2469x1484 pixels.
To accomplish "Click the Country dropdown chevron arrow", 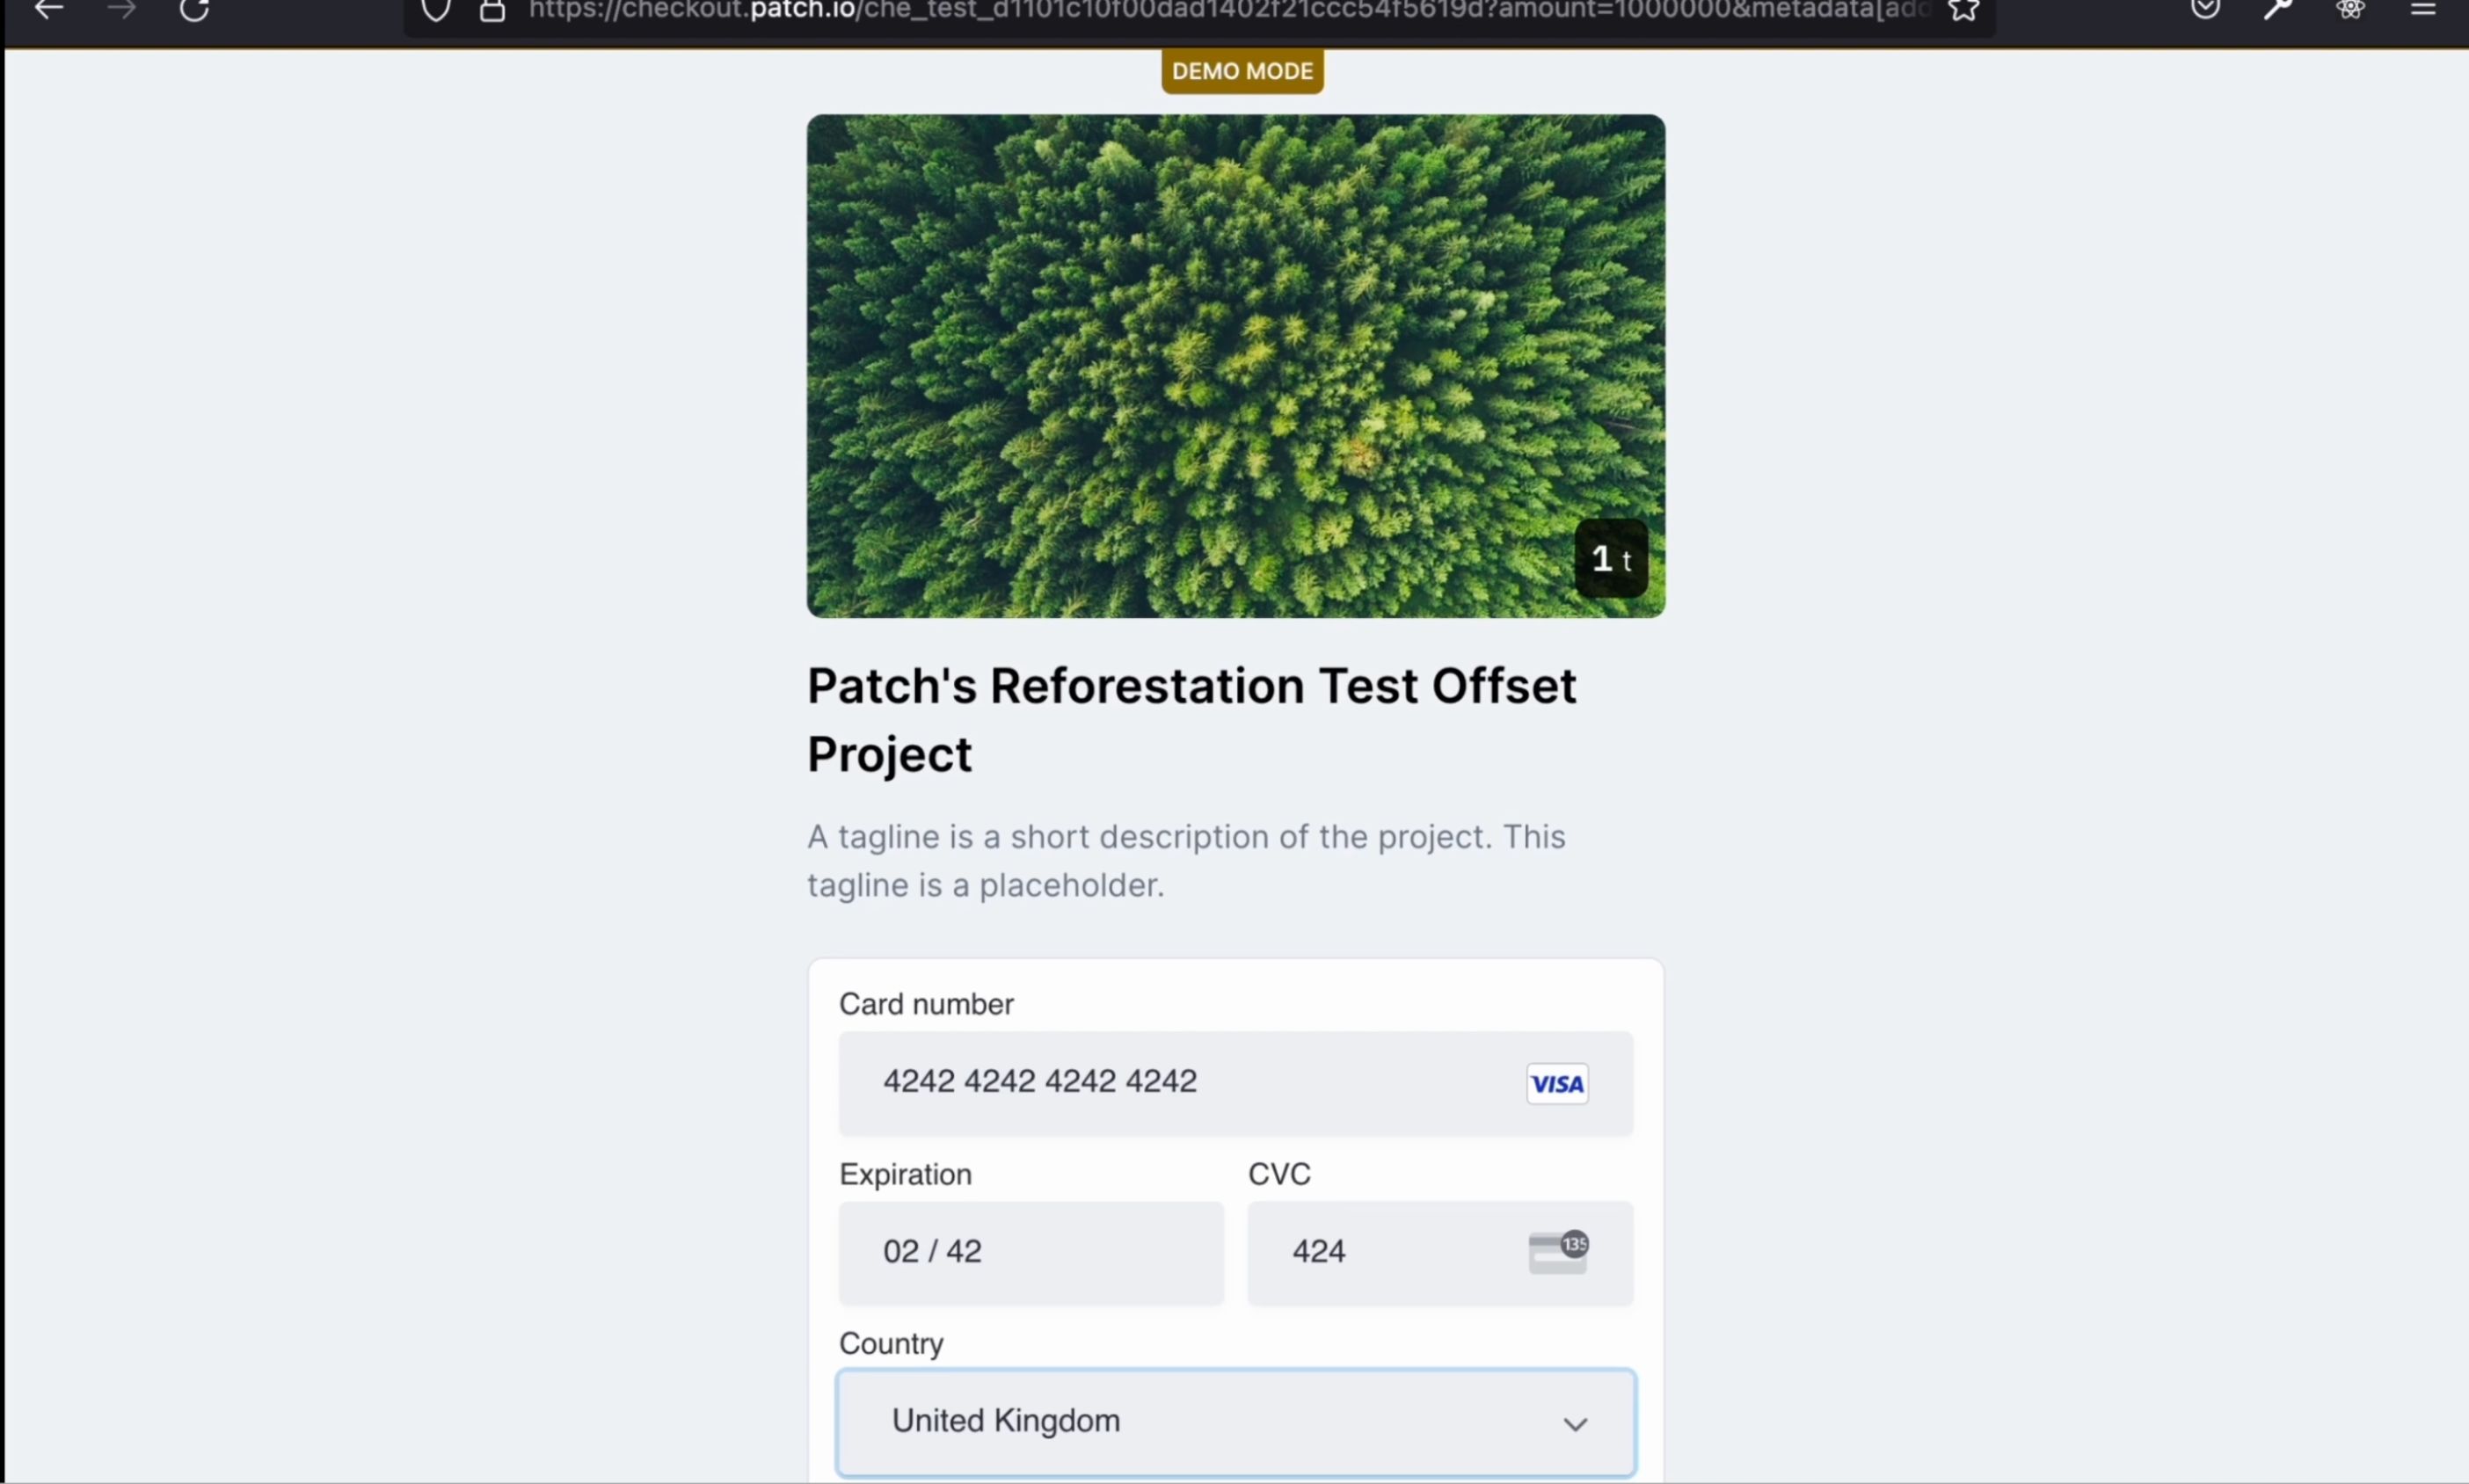I will (x=1573, y=1422).
